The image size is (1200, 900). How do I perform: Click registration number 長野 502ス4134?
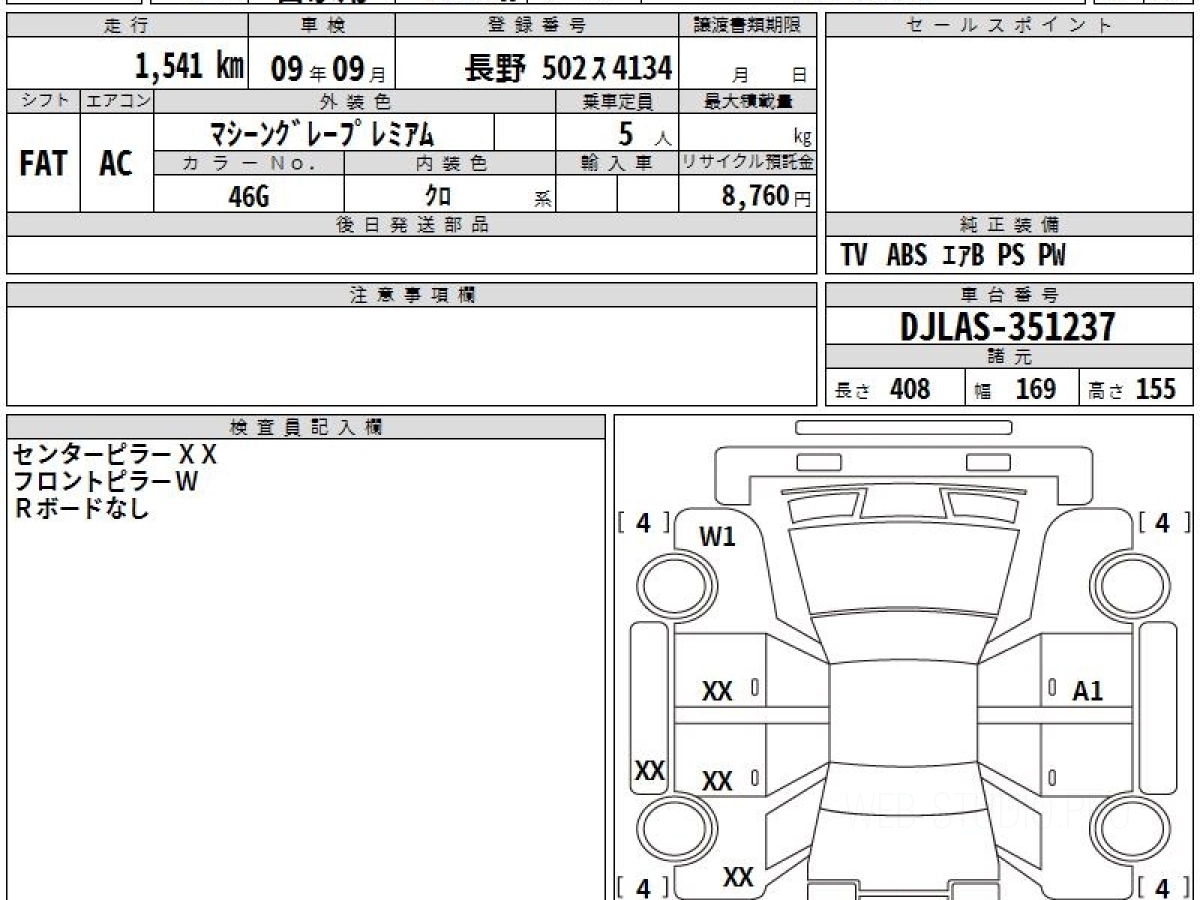(568, 68)
